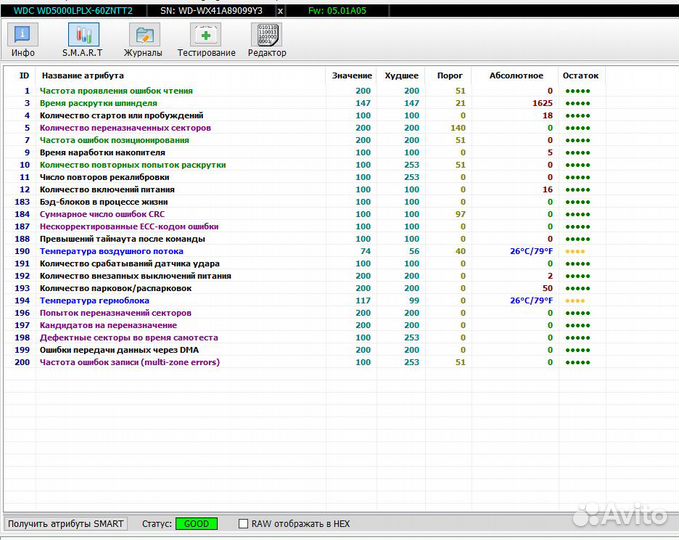Select the Количество переназначенных секторов row
679x540 pixels.
tap(125, 128)
